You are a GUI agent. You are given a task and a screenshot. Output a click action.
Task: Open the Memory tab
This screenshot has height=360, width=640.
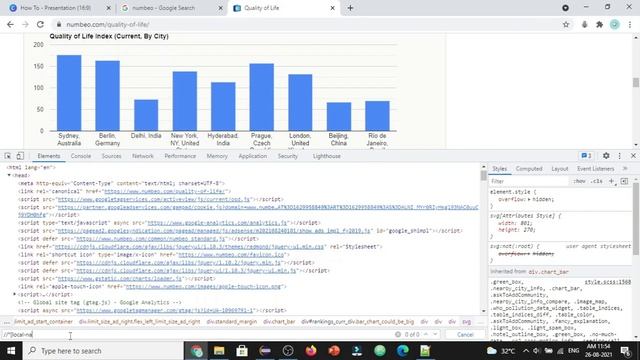tap(217, 156)
